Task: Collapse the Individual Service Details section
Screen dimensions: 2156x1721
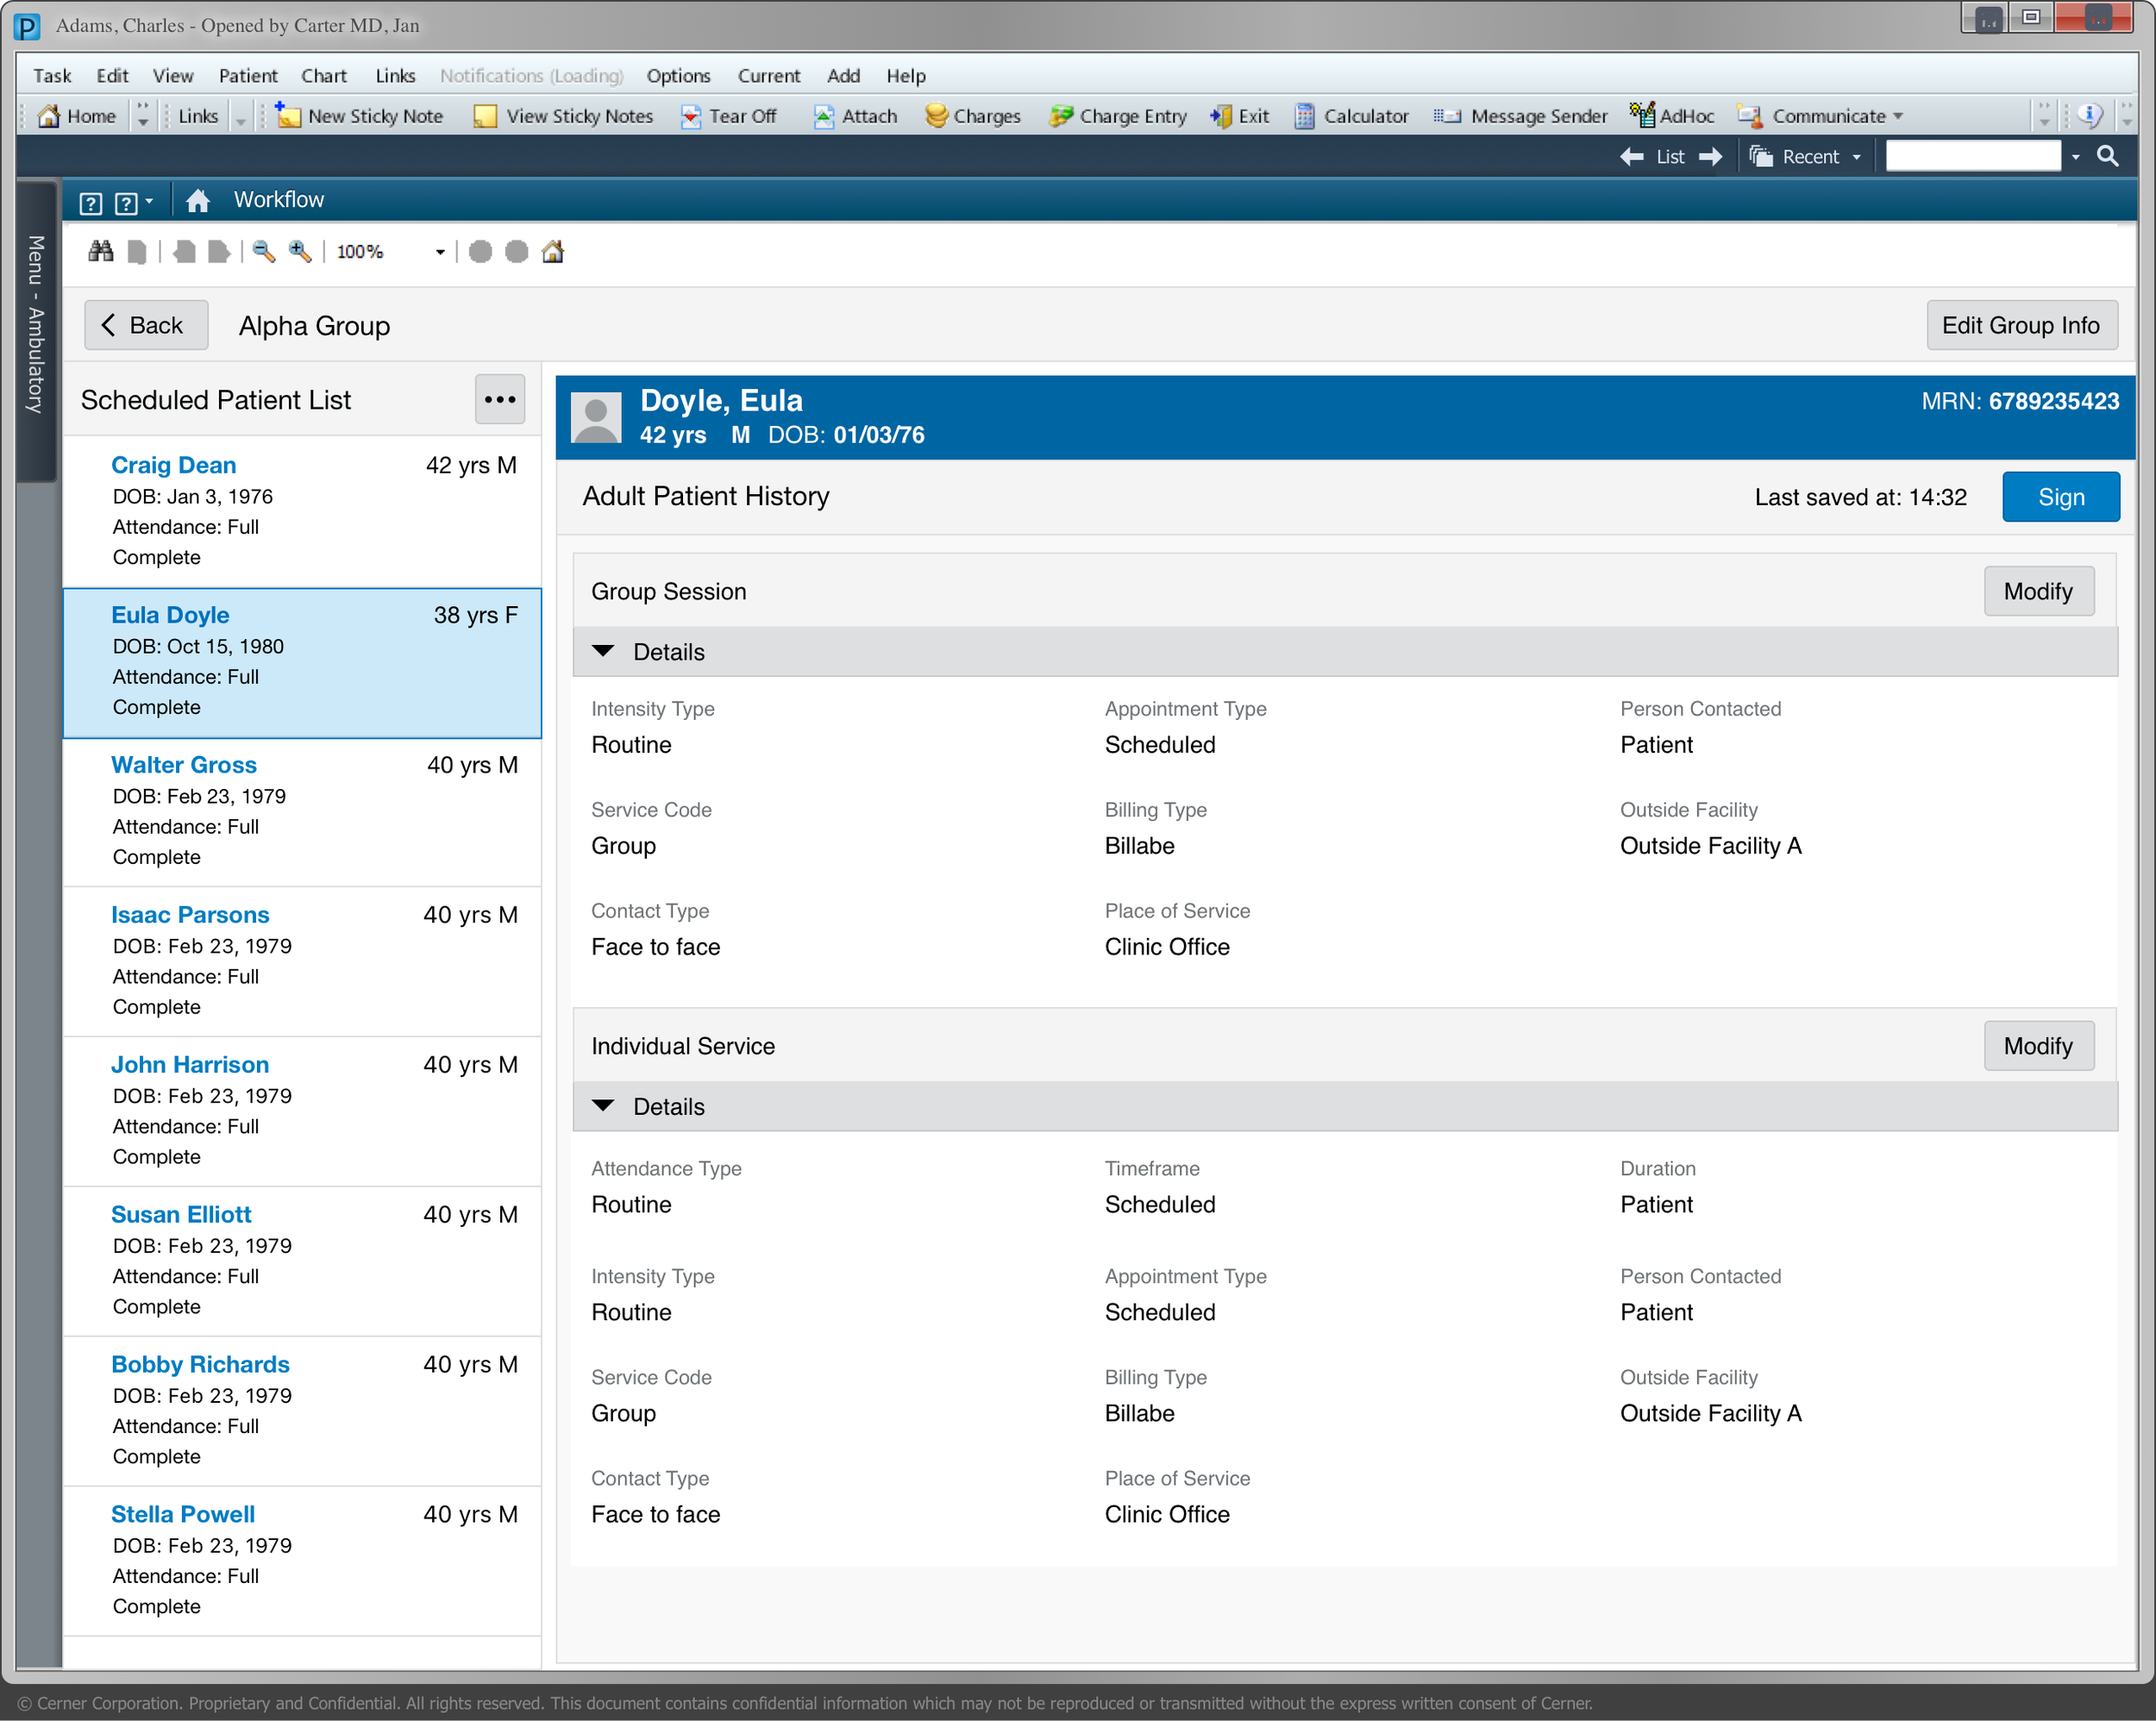Action: point(603,1106)
